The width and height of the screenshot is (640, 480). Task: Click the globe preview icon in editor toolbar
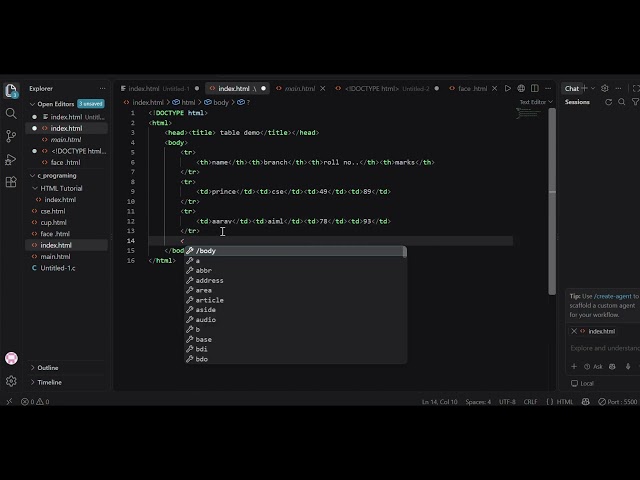click(521, 88)
